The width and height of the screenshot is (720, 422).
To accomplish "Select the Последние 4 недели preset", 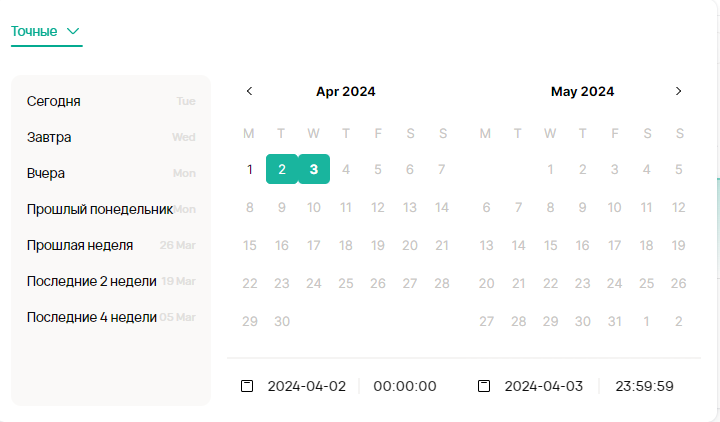I will click(92, 317).
